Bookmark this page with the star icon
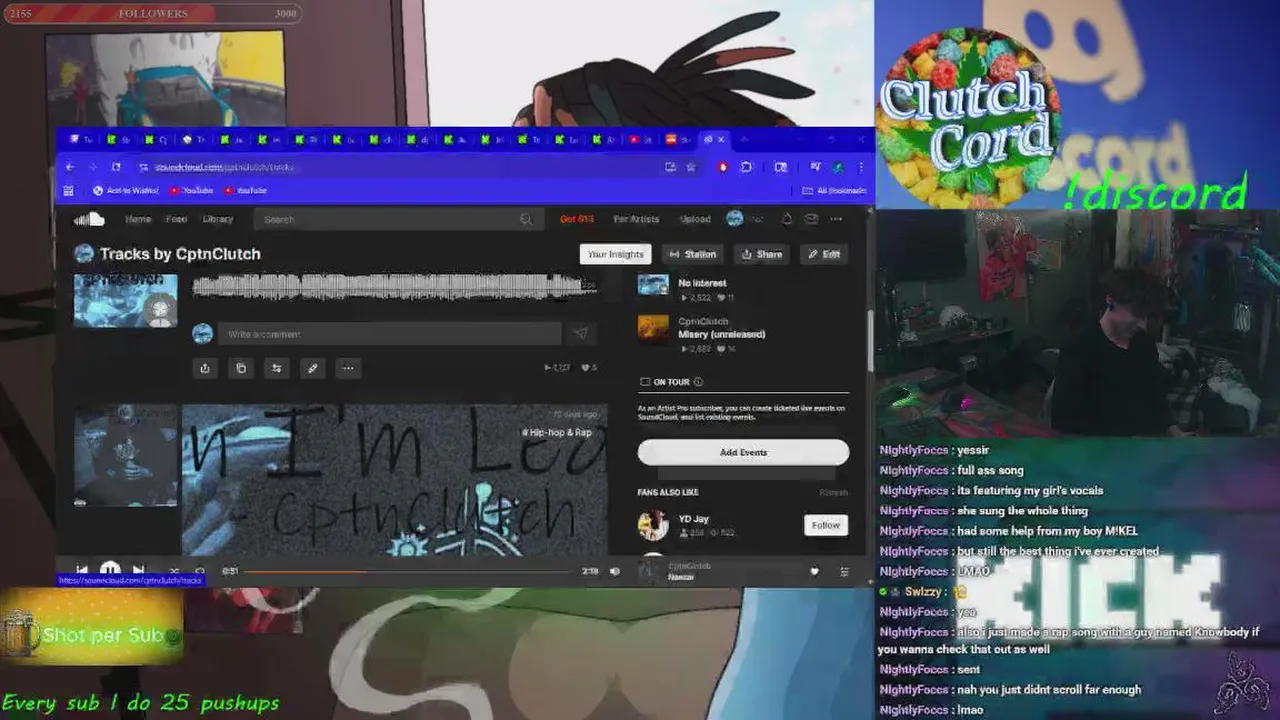Viewport: 1280px width, 720px height. pyautogui.click(x=690, y=167)
